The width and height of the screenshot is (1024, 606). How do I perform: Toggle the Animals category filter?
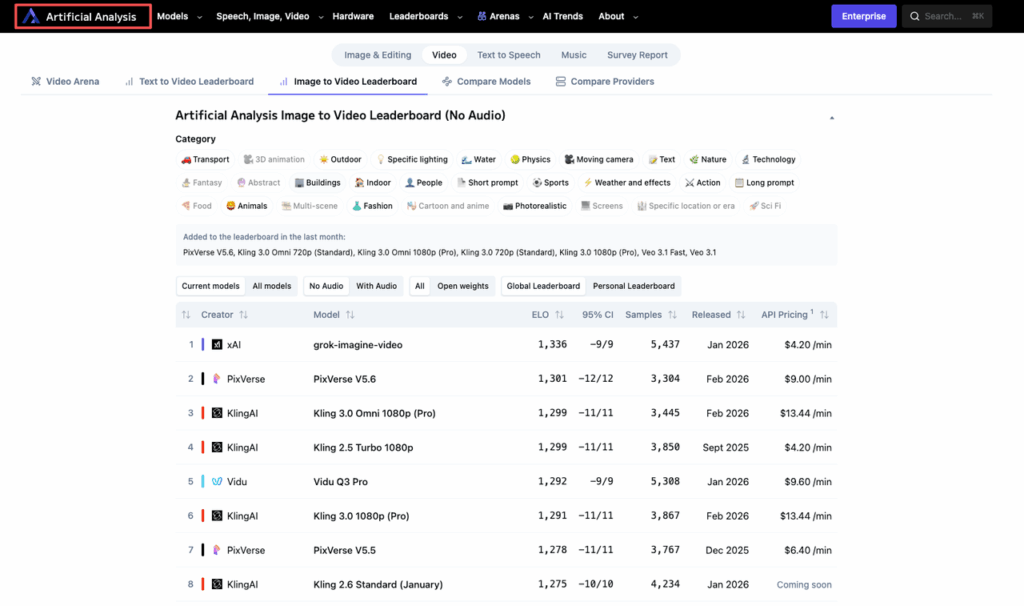pyautogui.click(x=246, y=206)
